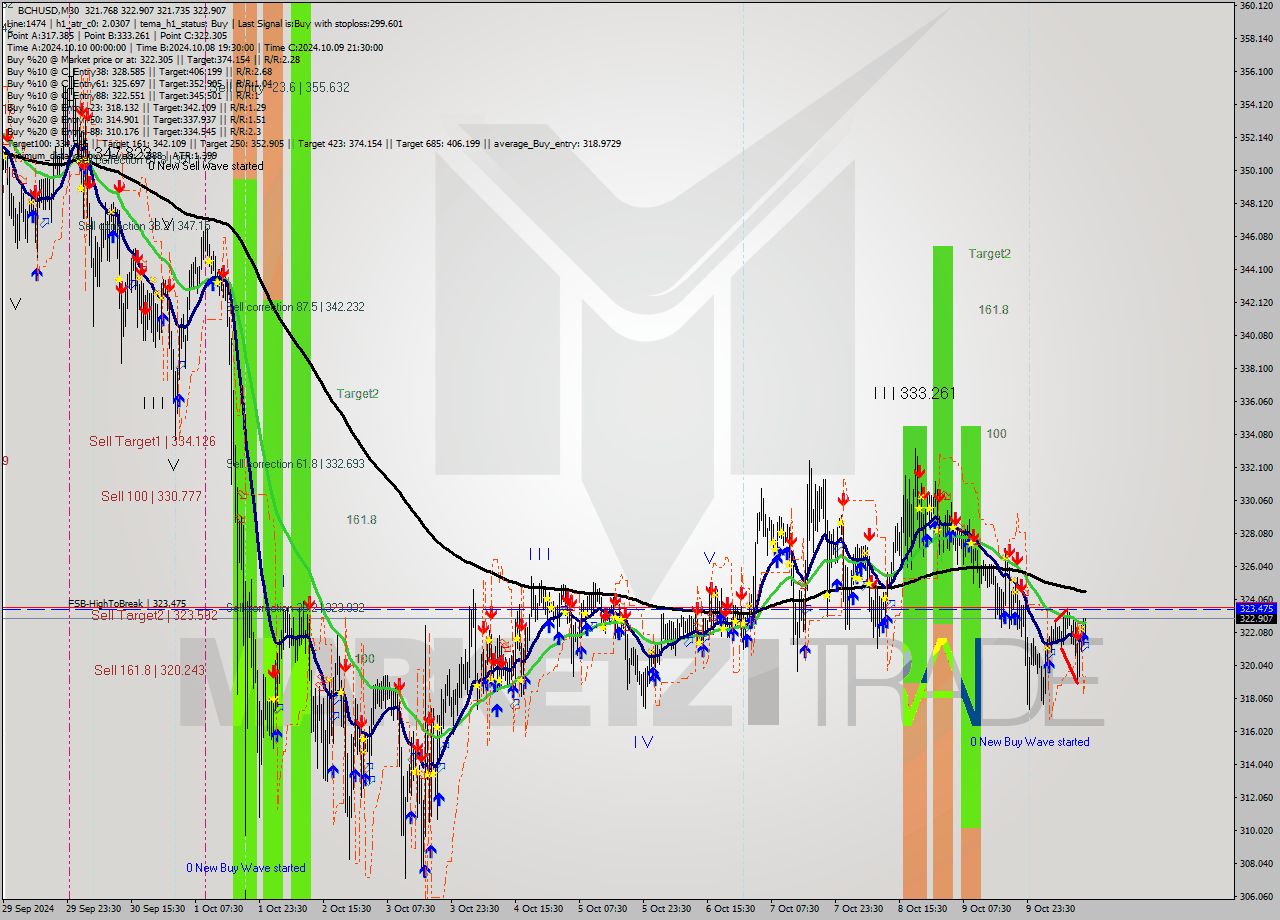Click the 'Sell Target1 | 334.126' label
Image resolution: width=1280 pixels, height=920 pixels.
point(152,441)
